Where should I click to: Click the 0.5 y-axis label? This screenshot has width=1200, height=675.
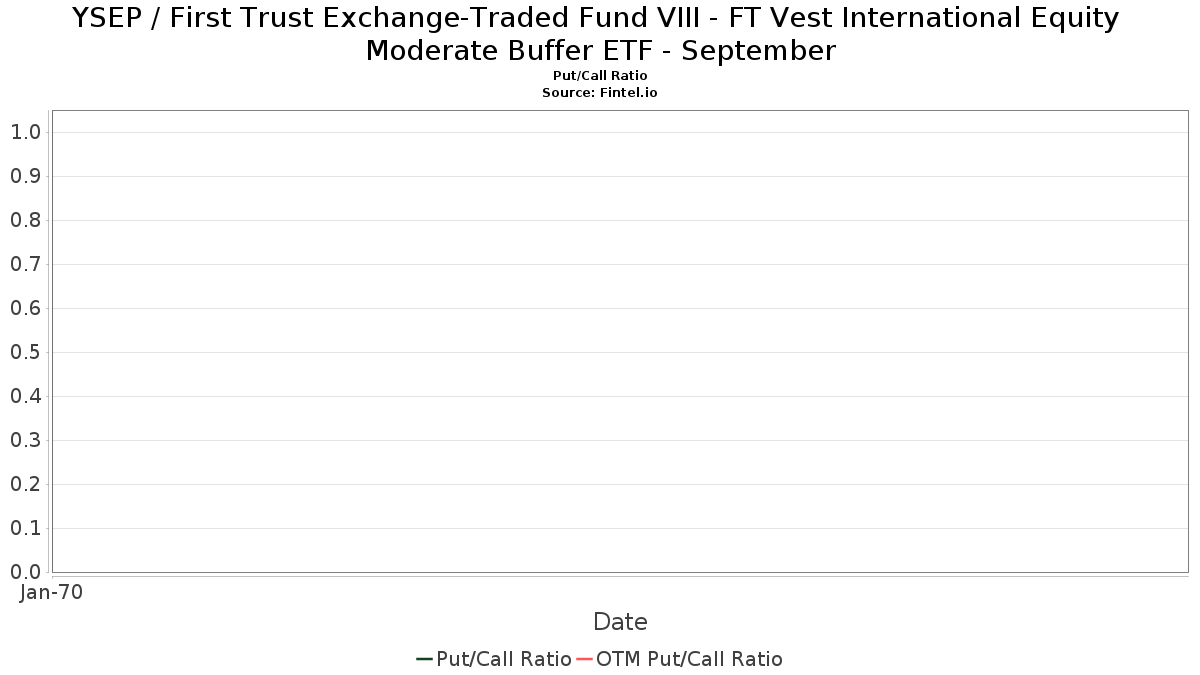point(25,352)
